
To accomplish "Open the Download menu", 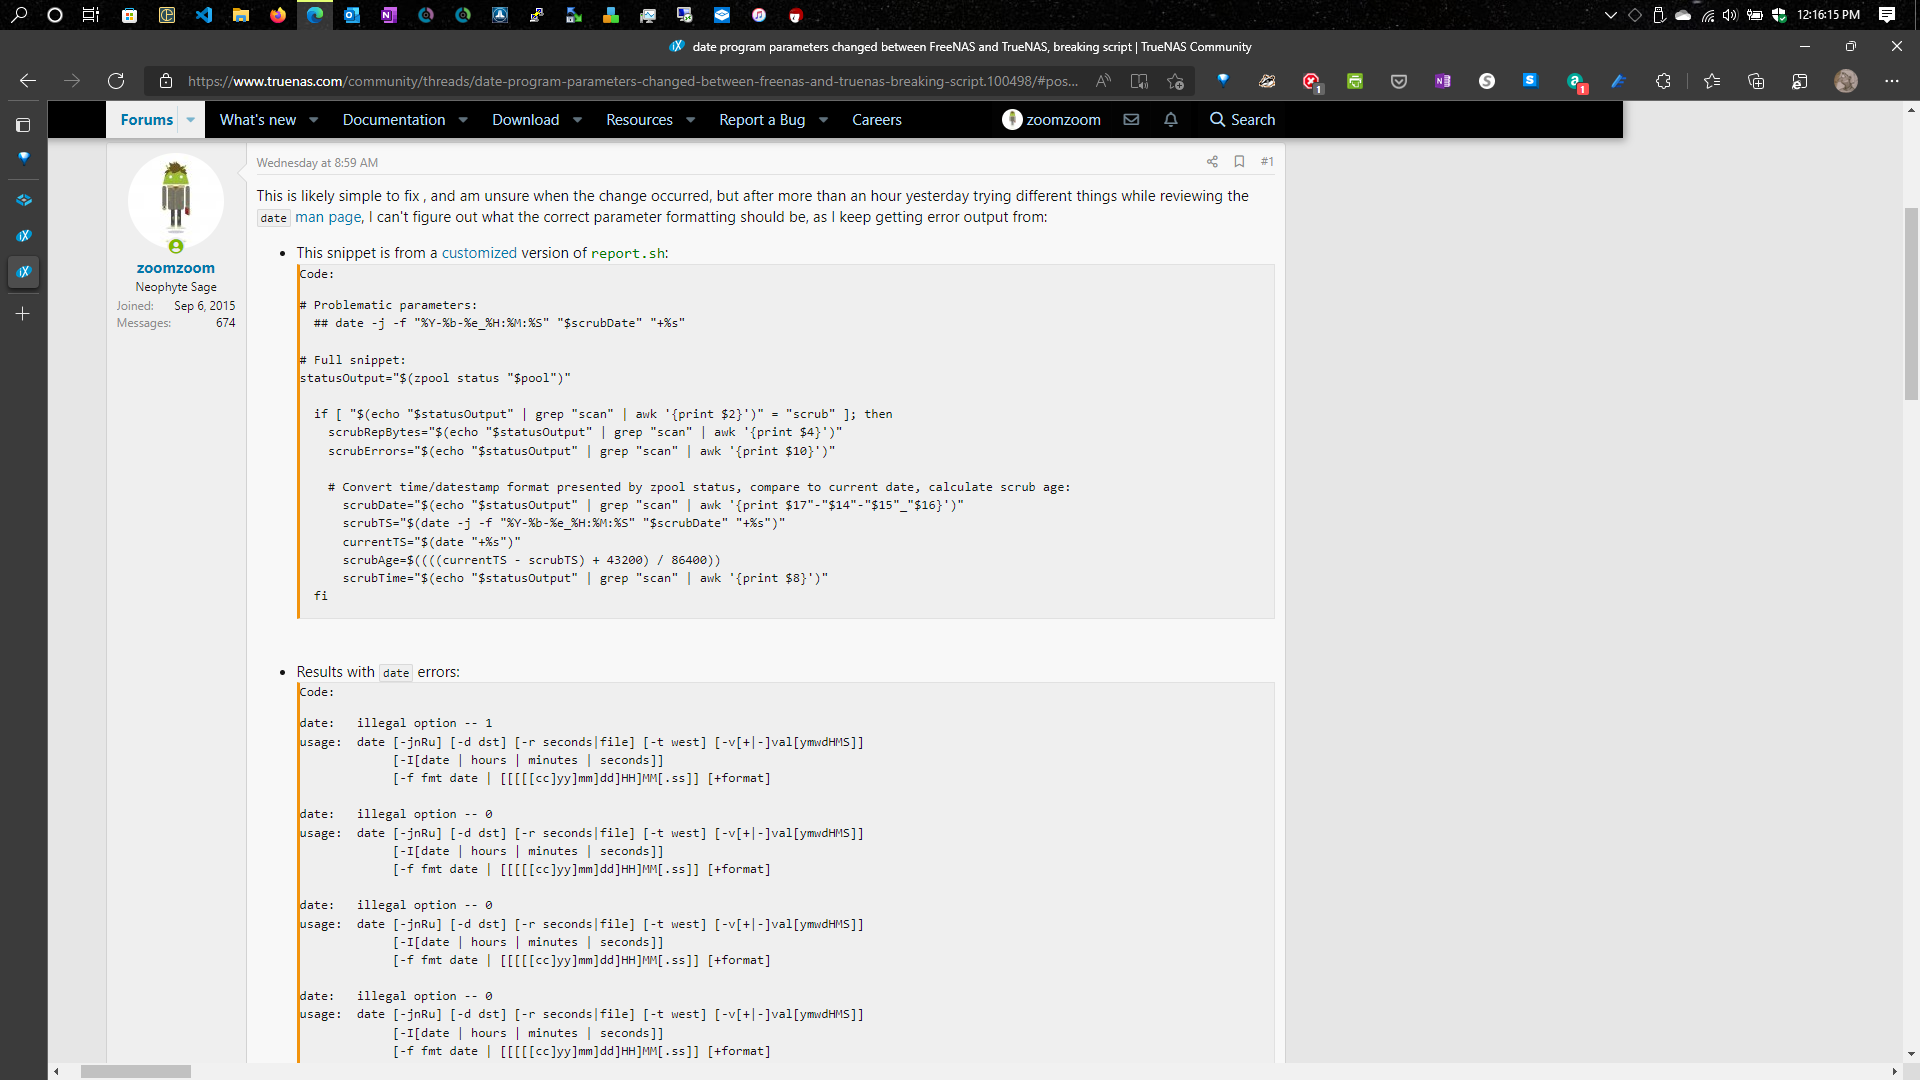I will [x=525, y=119].
